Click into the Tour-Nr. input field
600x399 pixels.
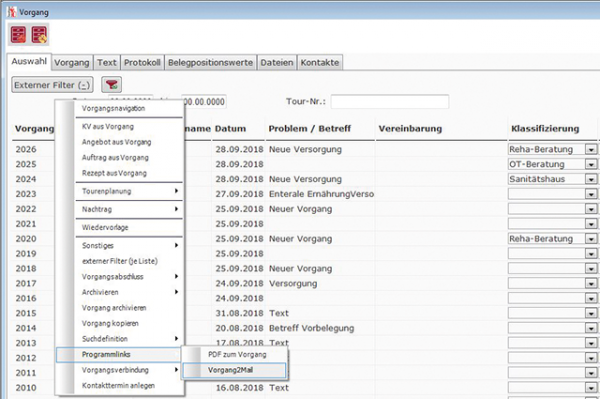click(390, 102)
